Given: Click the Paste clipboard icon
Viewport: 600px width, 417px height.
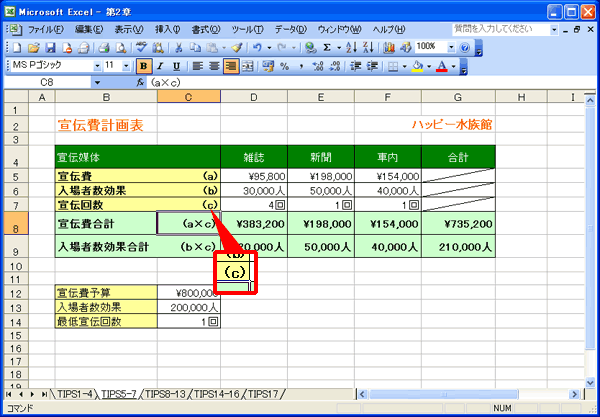Looking at the screenshot, I should 212,47.
